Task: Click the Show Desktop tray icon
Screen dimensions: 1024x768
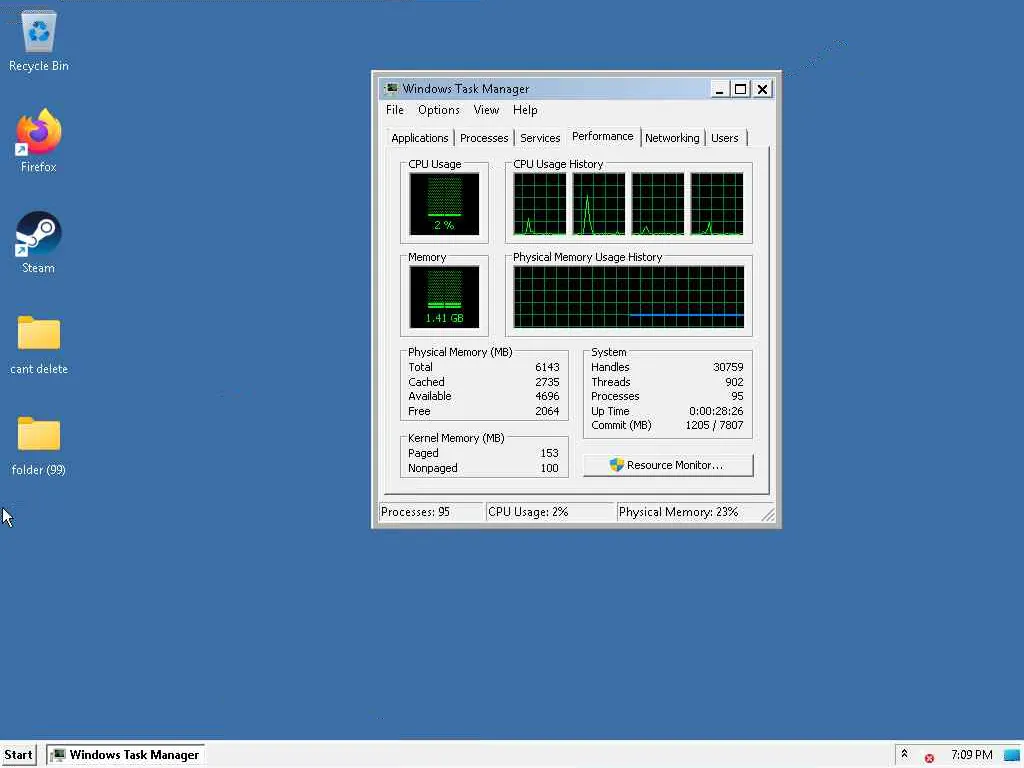Action: click(1012, 755)
